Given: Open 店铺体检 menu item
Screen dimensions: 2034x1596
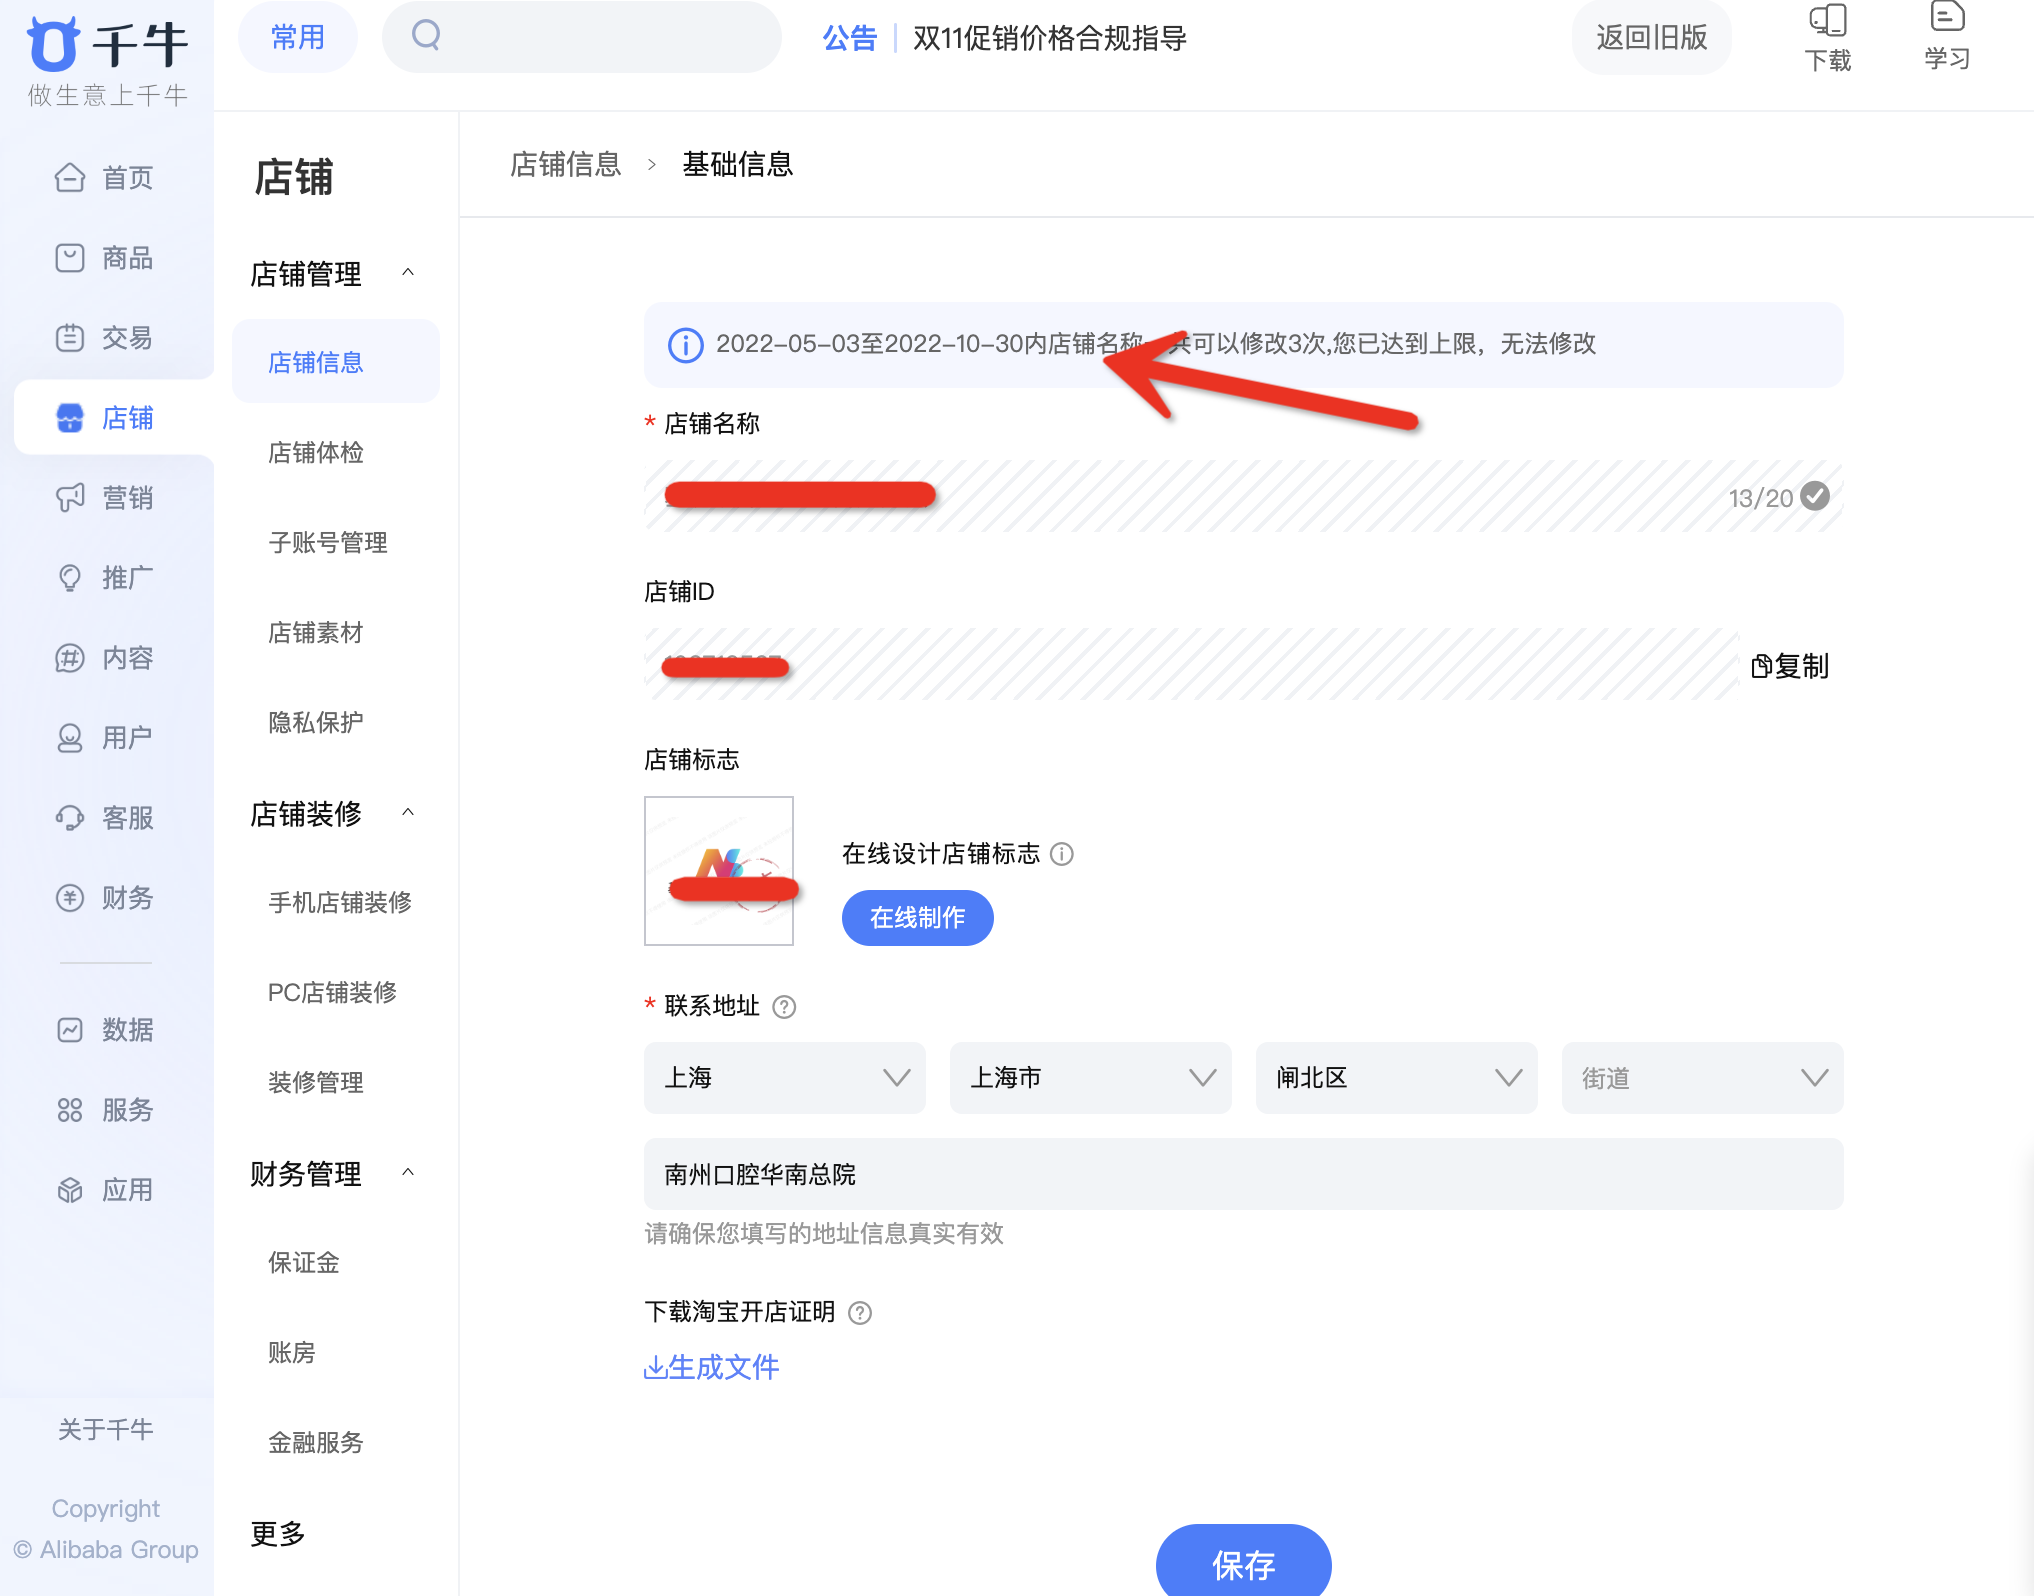Looking at the screenshot, I should click(316, 452).
